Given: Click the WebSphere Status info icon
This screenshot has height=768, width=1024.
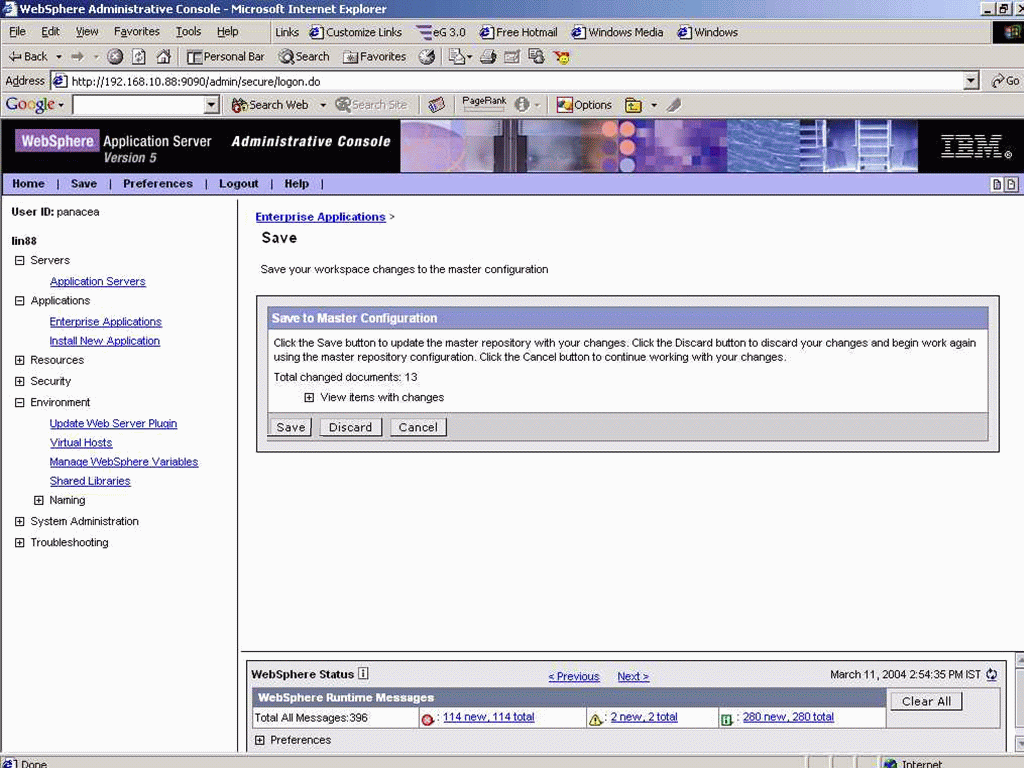Looking at the screenshot, I should click(363, 673).
